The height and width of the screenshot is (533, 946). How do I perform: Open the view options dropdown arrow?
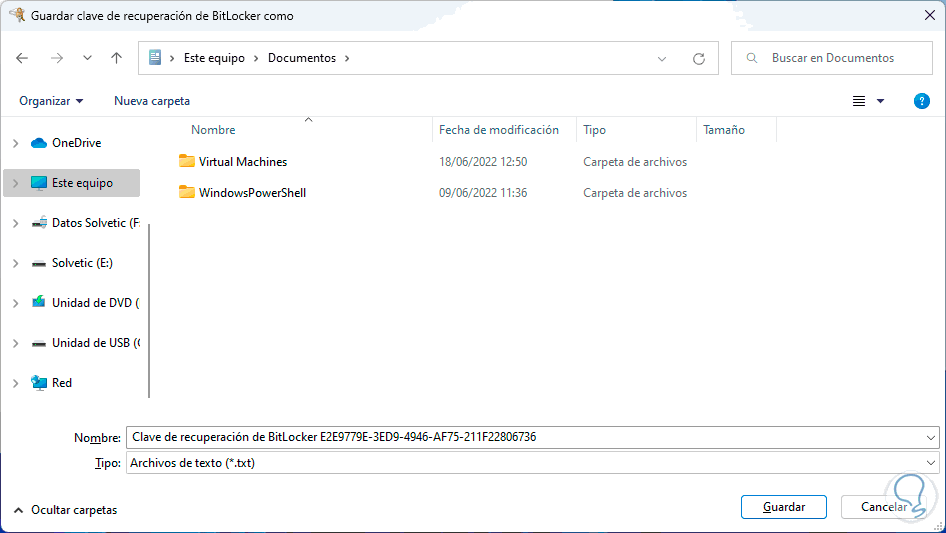coord(880,101)
